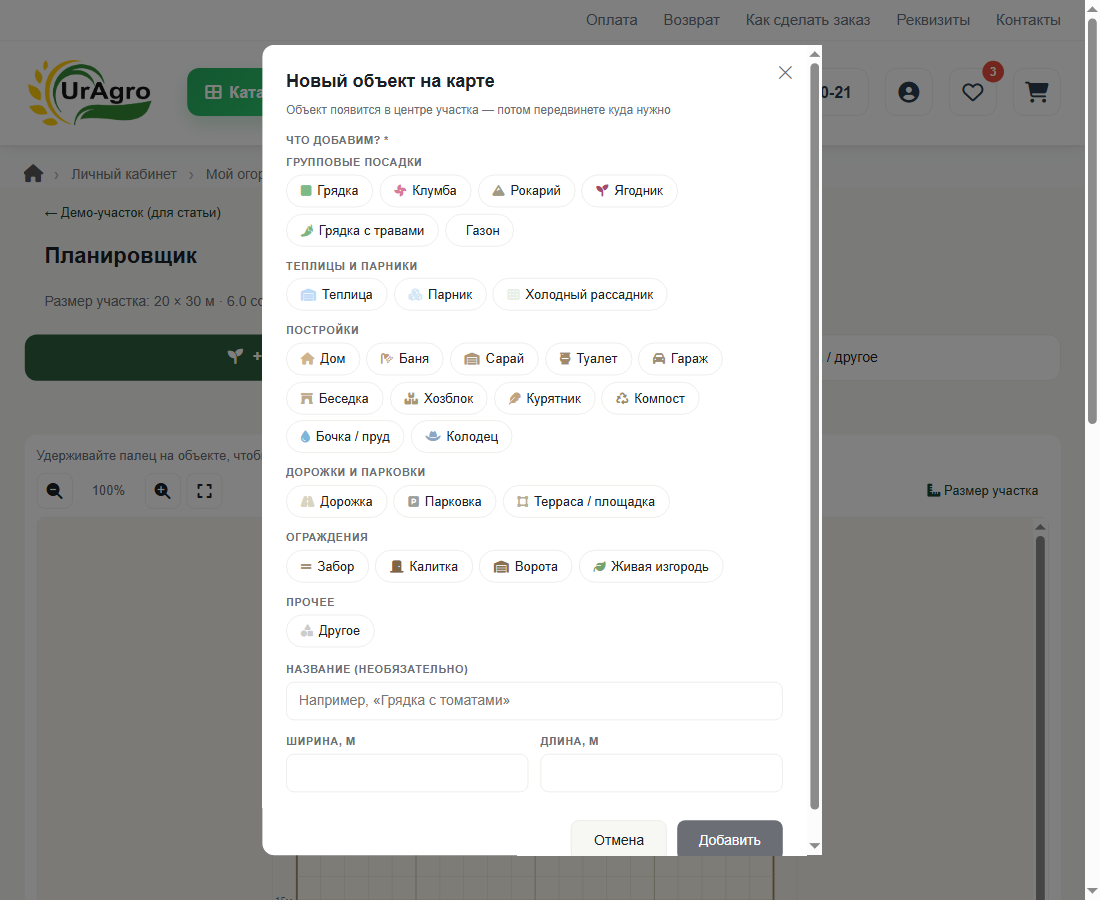Screen dimensions: 1100x900
Task: Click the zoom out magnifier icon
Action: pyautogui.click(x=55, y=490)
